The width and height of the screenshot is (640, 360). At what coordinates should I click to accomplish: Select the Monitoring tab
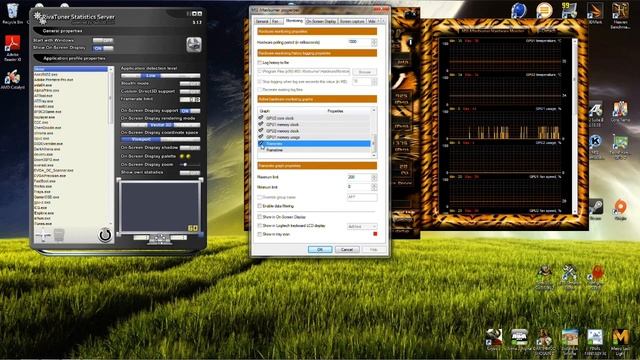[294, 20]
